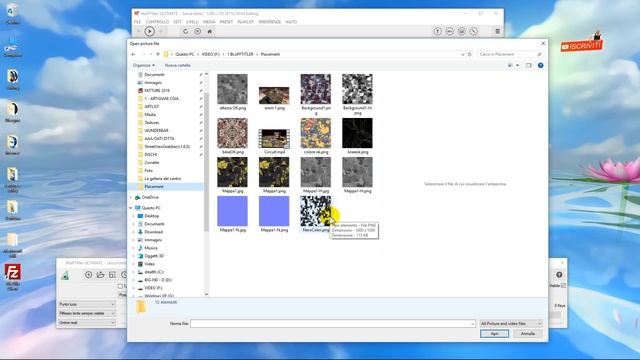Collapse the Questo PC tree node
The image size is (640, 360).
tap(131, 208)
